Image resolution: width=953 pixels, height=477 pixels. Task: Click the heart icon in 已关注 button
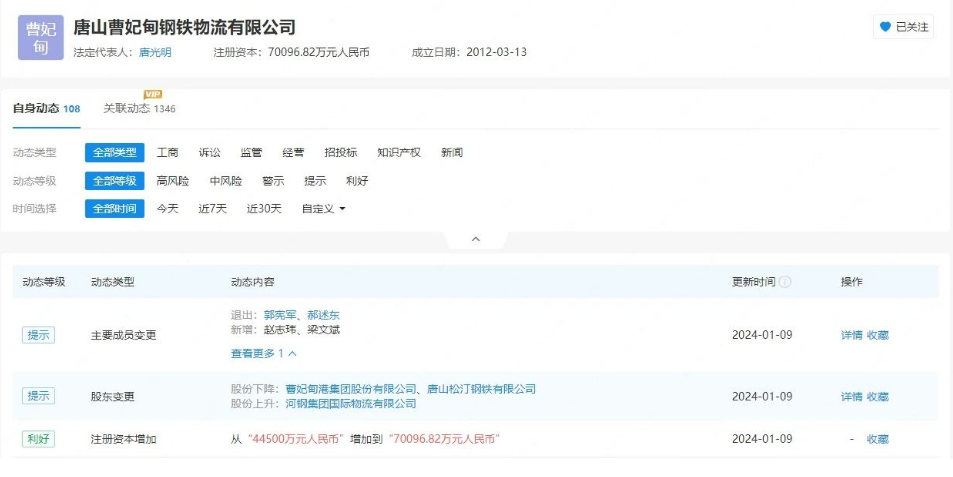[x=885, y=27]
